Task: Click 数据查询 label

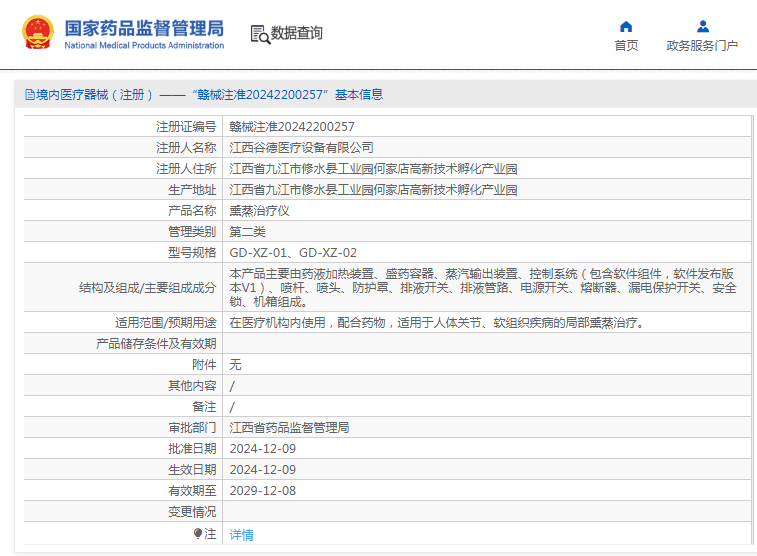Action: click(296, 33)
